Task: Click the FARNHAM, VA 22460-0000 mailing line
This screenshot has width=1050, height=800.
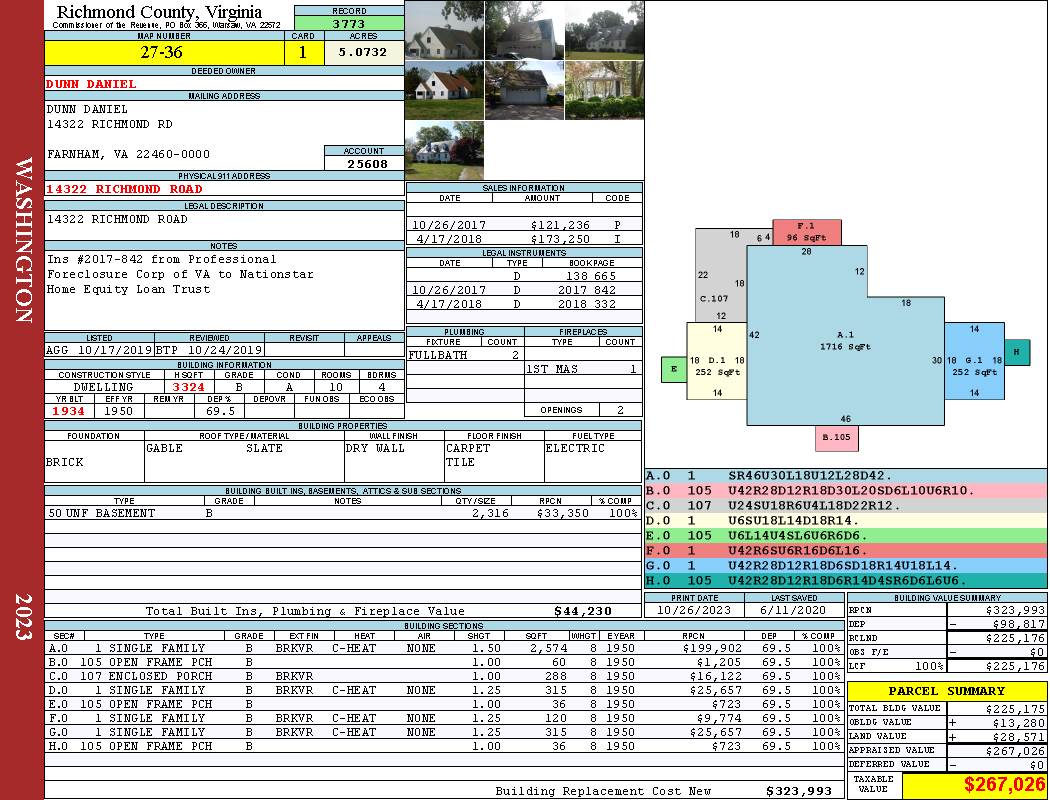Action: [128, 154]
